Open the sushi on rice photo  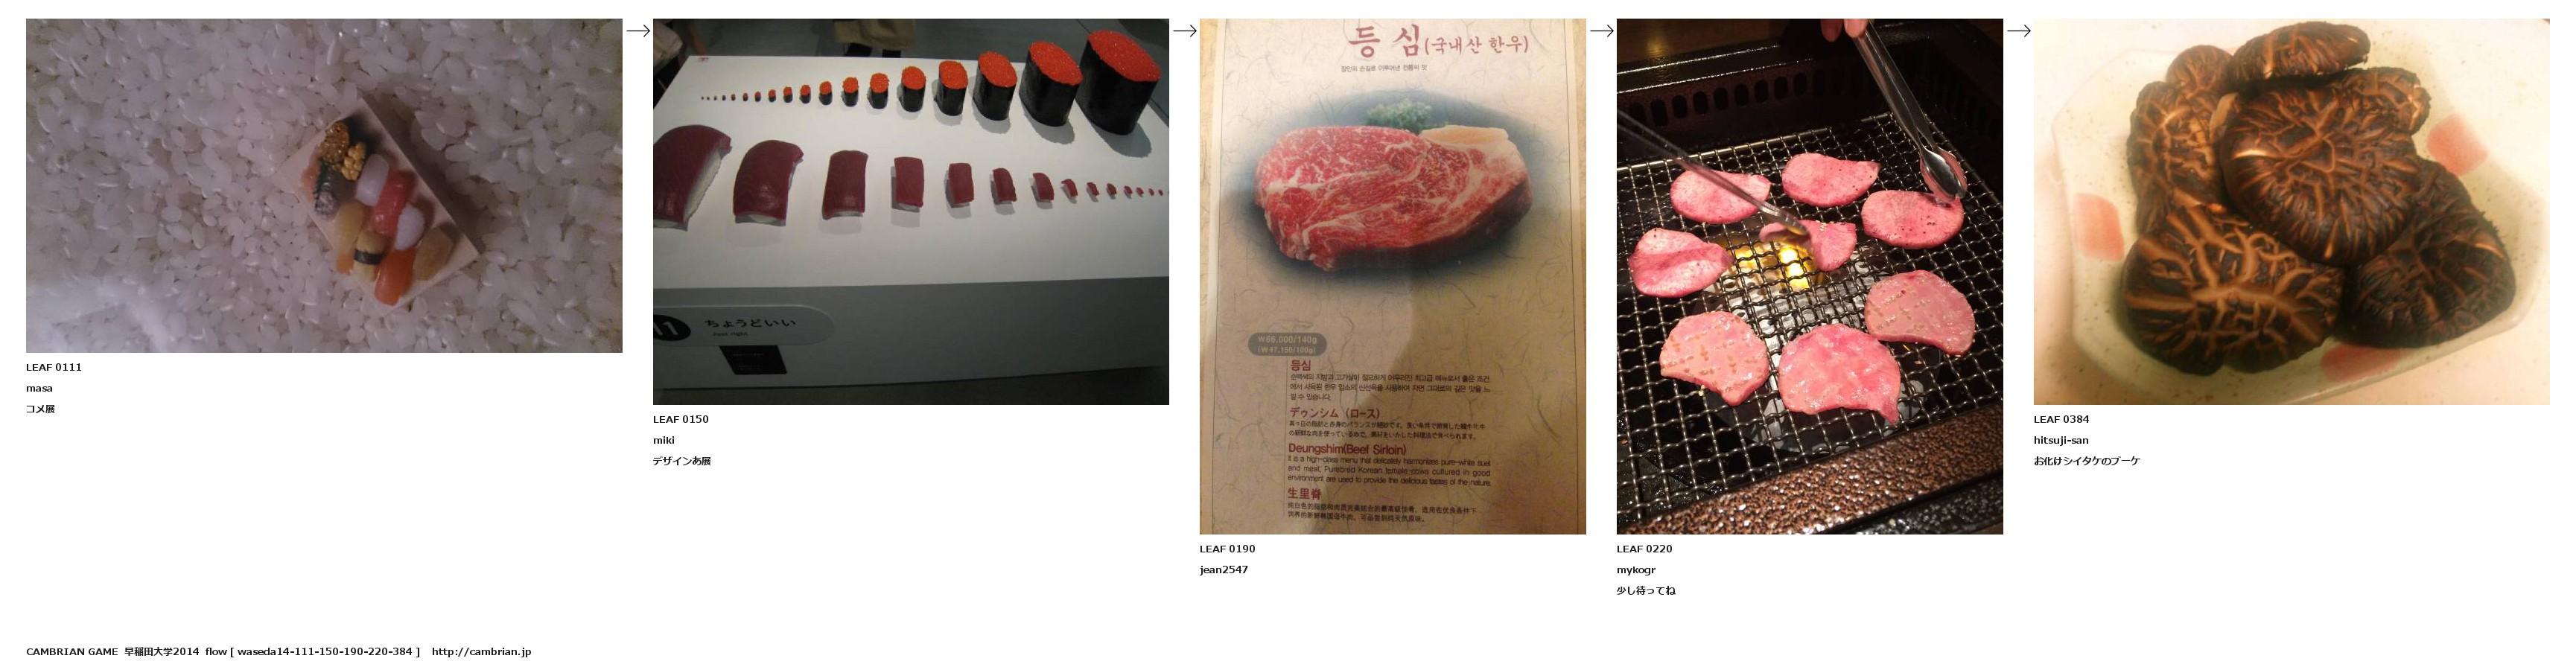click(x=324, y=185)
